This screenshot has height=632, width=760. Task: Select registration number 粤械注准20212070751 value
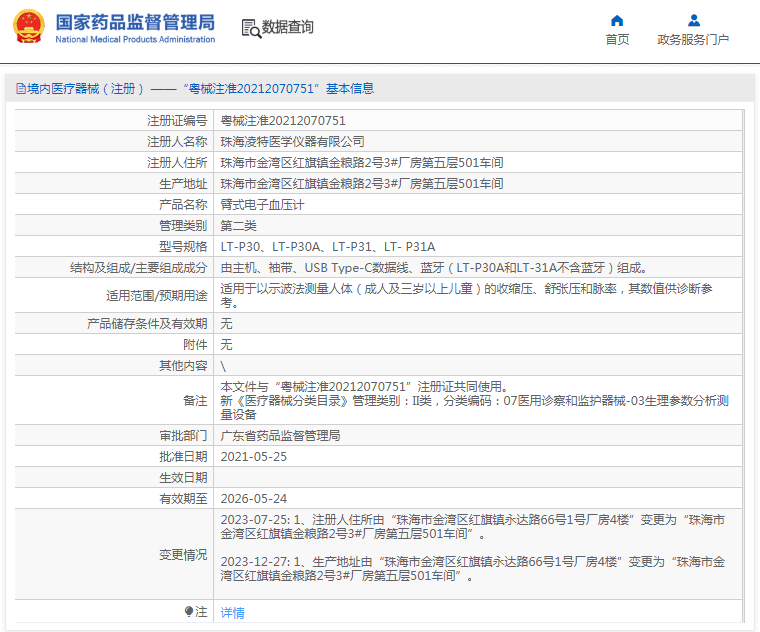coord(283,121)
